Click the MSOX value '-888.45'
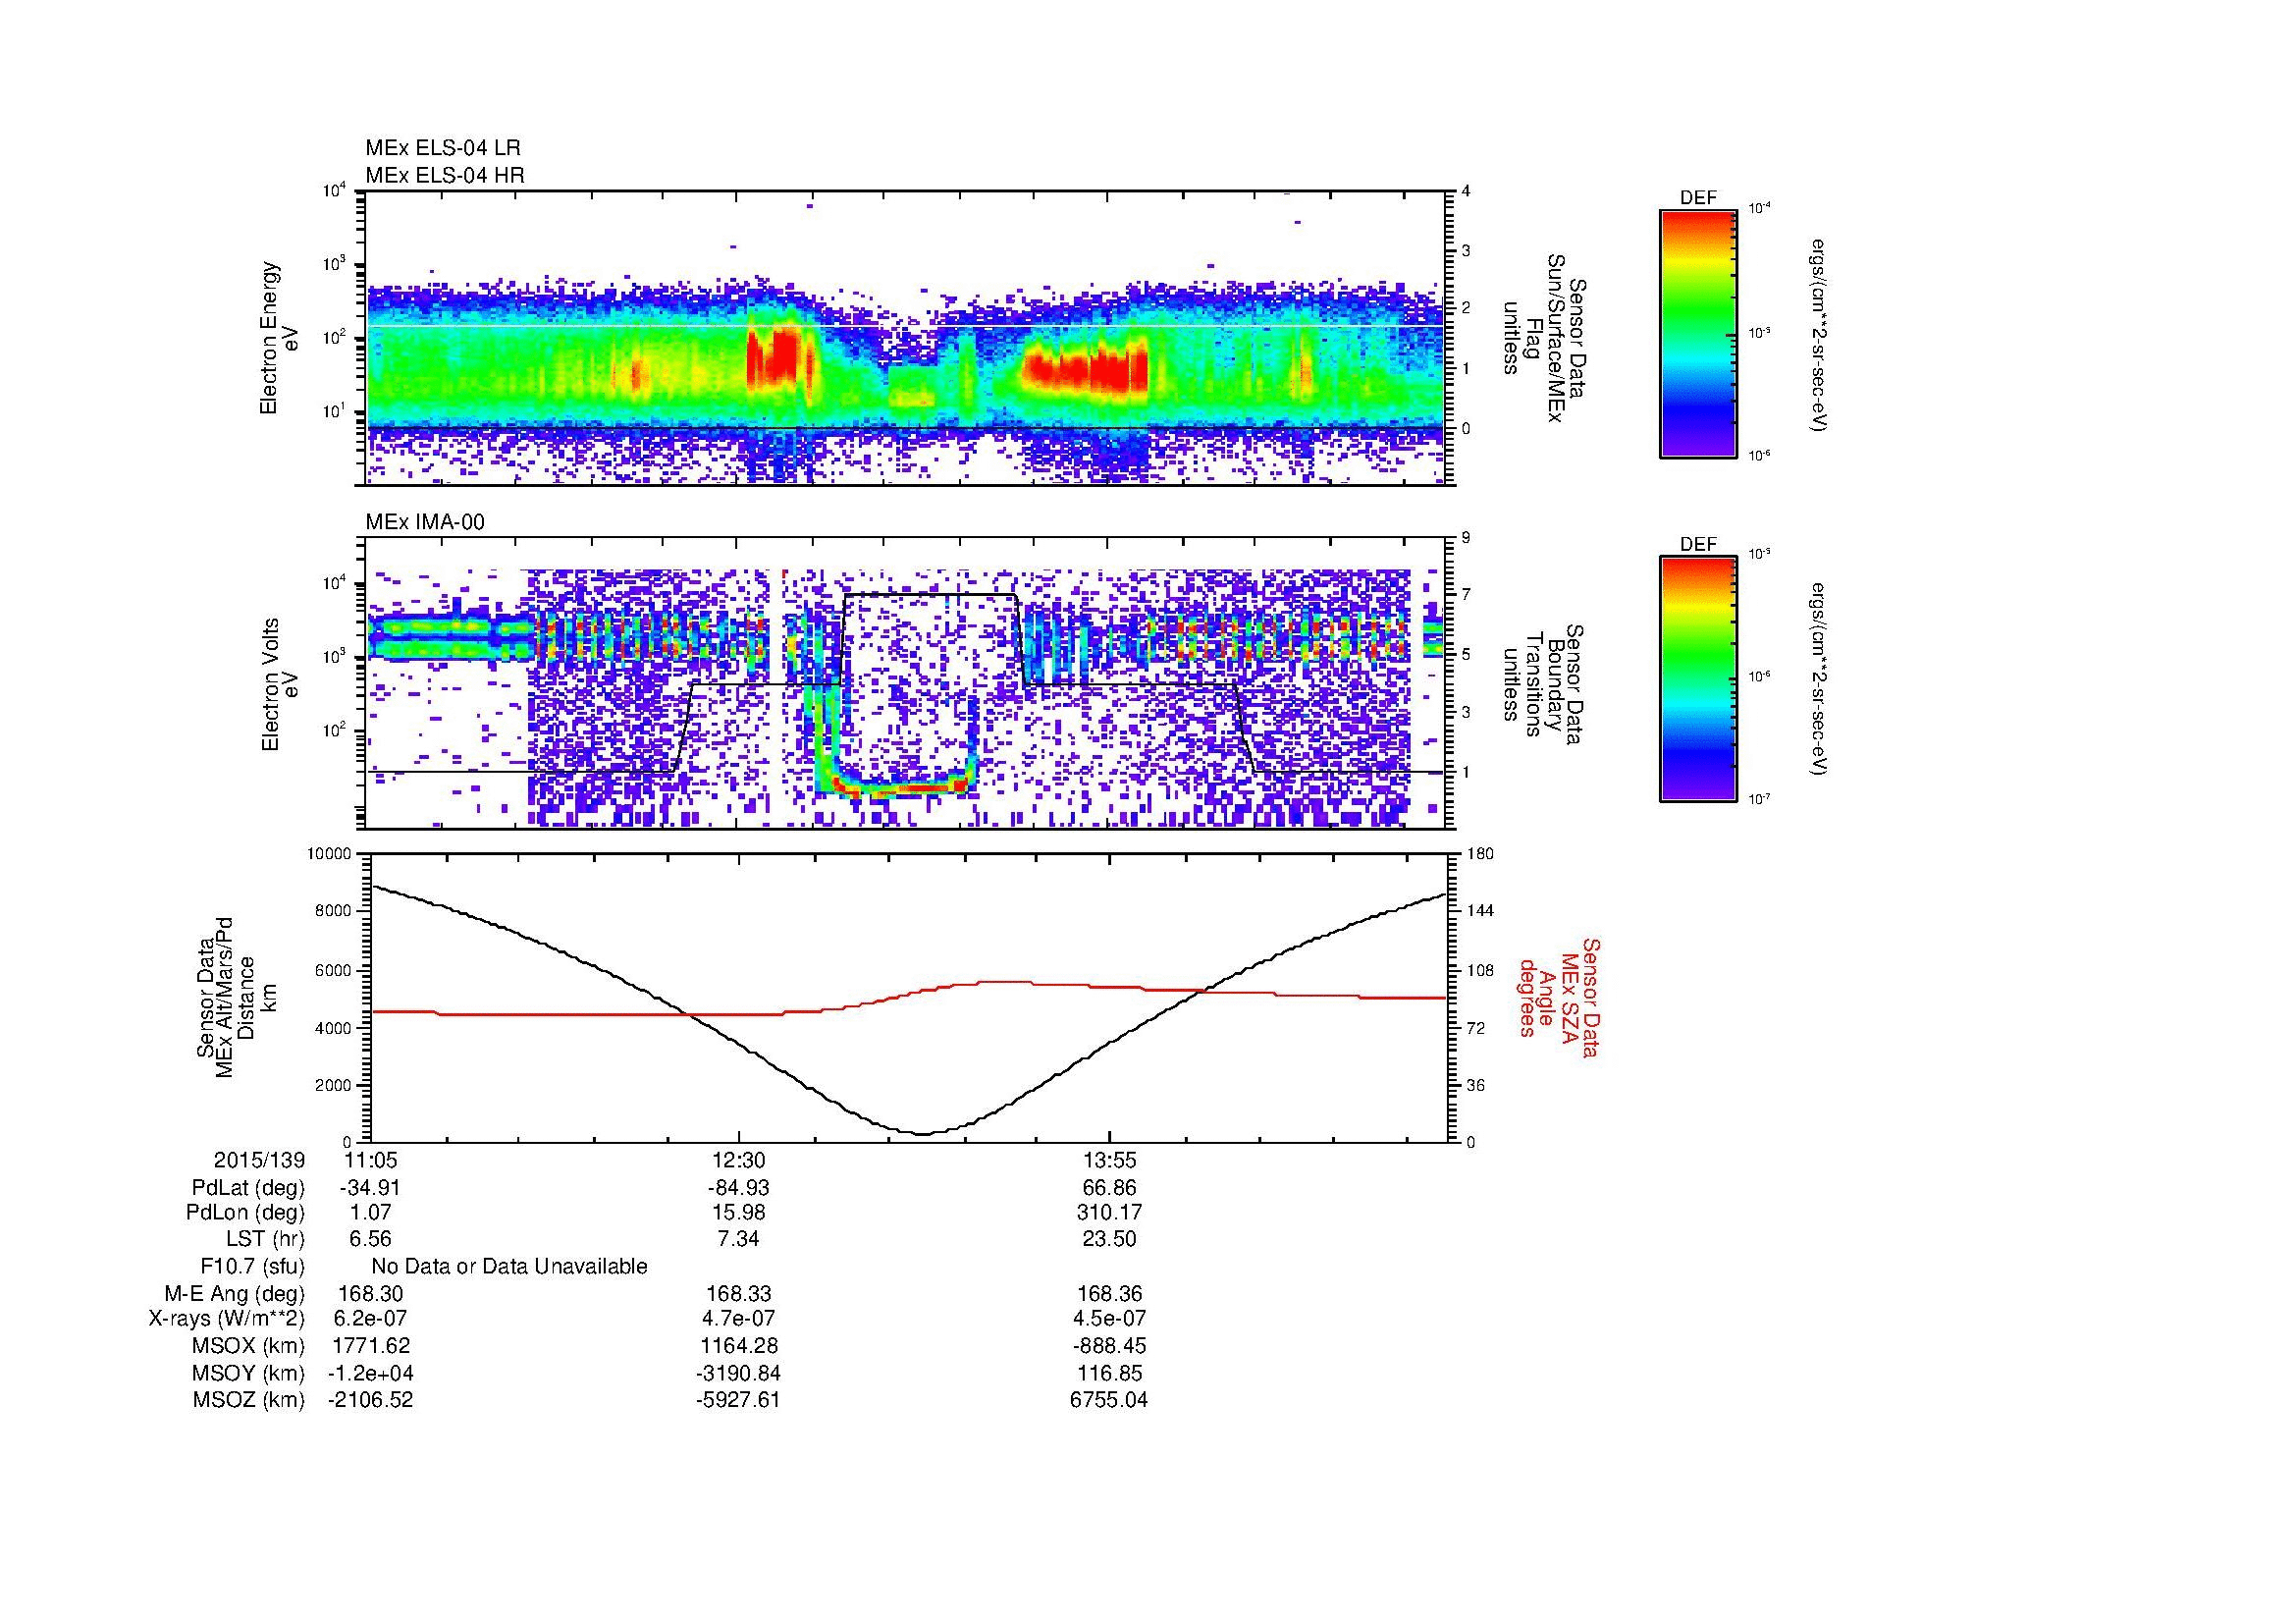The height and width of the screenshot is (1623, 2296). [x=1109, y=1346]
